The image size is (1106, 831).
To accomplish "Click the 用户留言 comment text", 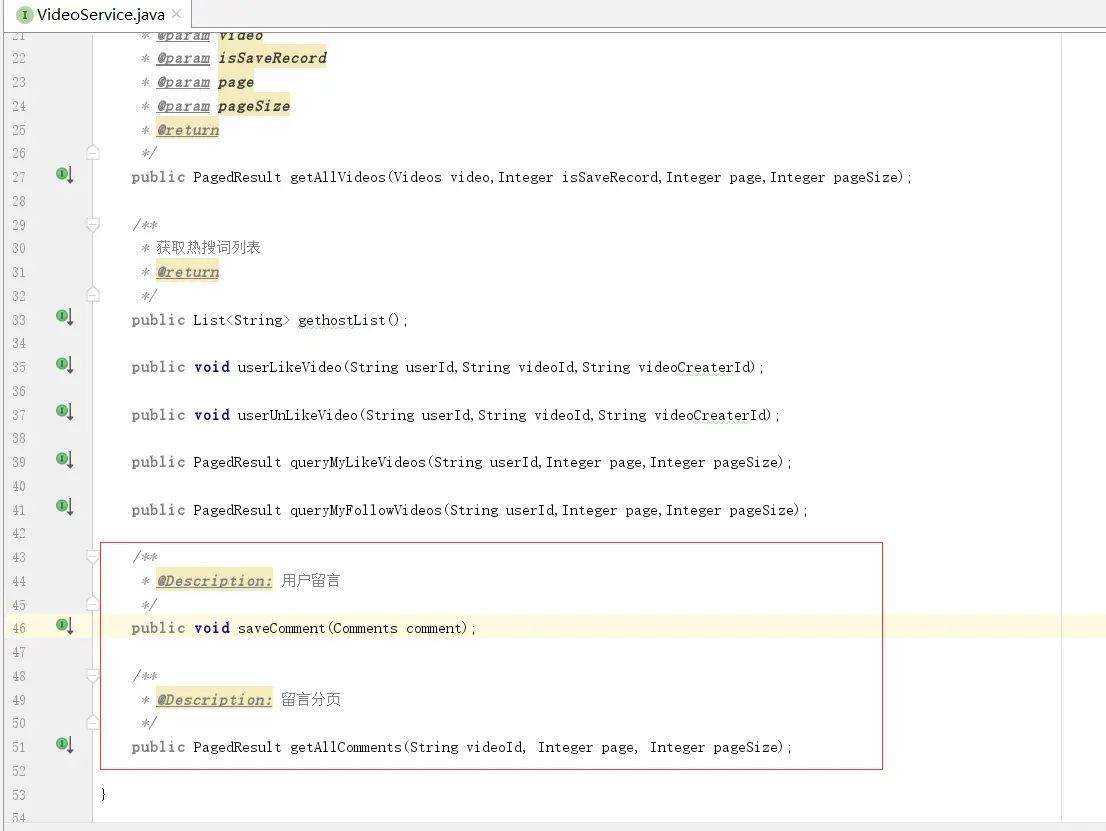I will point(311,581).
